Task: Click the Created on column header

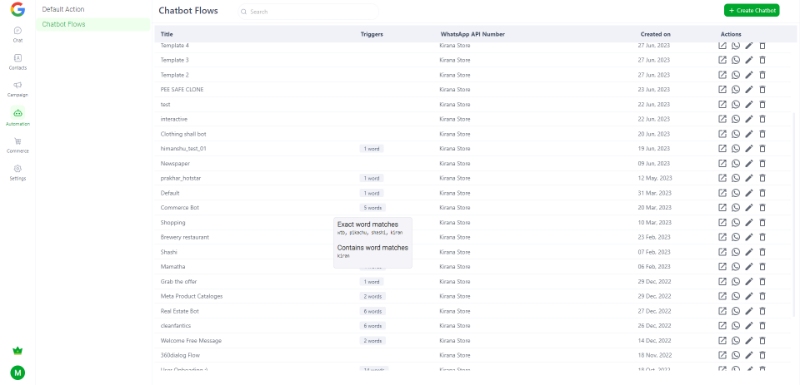Action: (x=656, y=34)
